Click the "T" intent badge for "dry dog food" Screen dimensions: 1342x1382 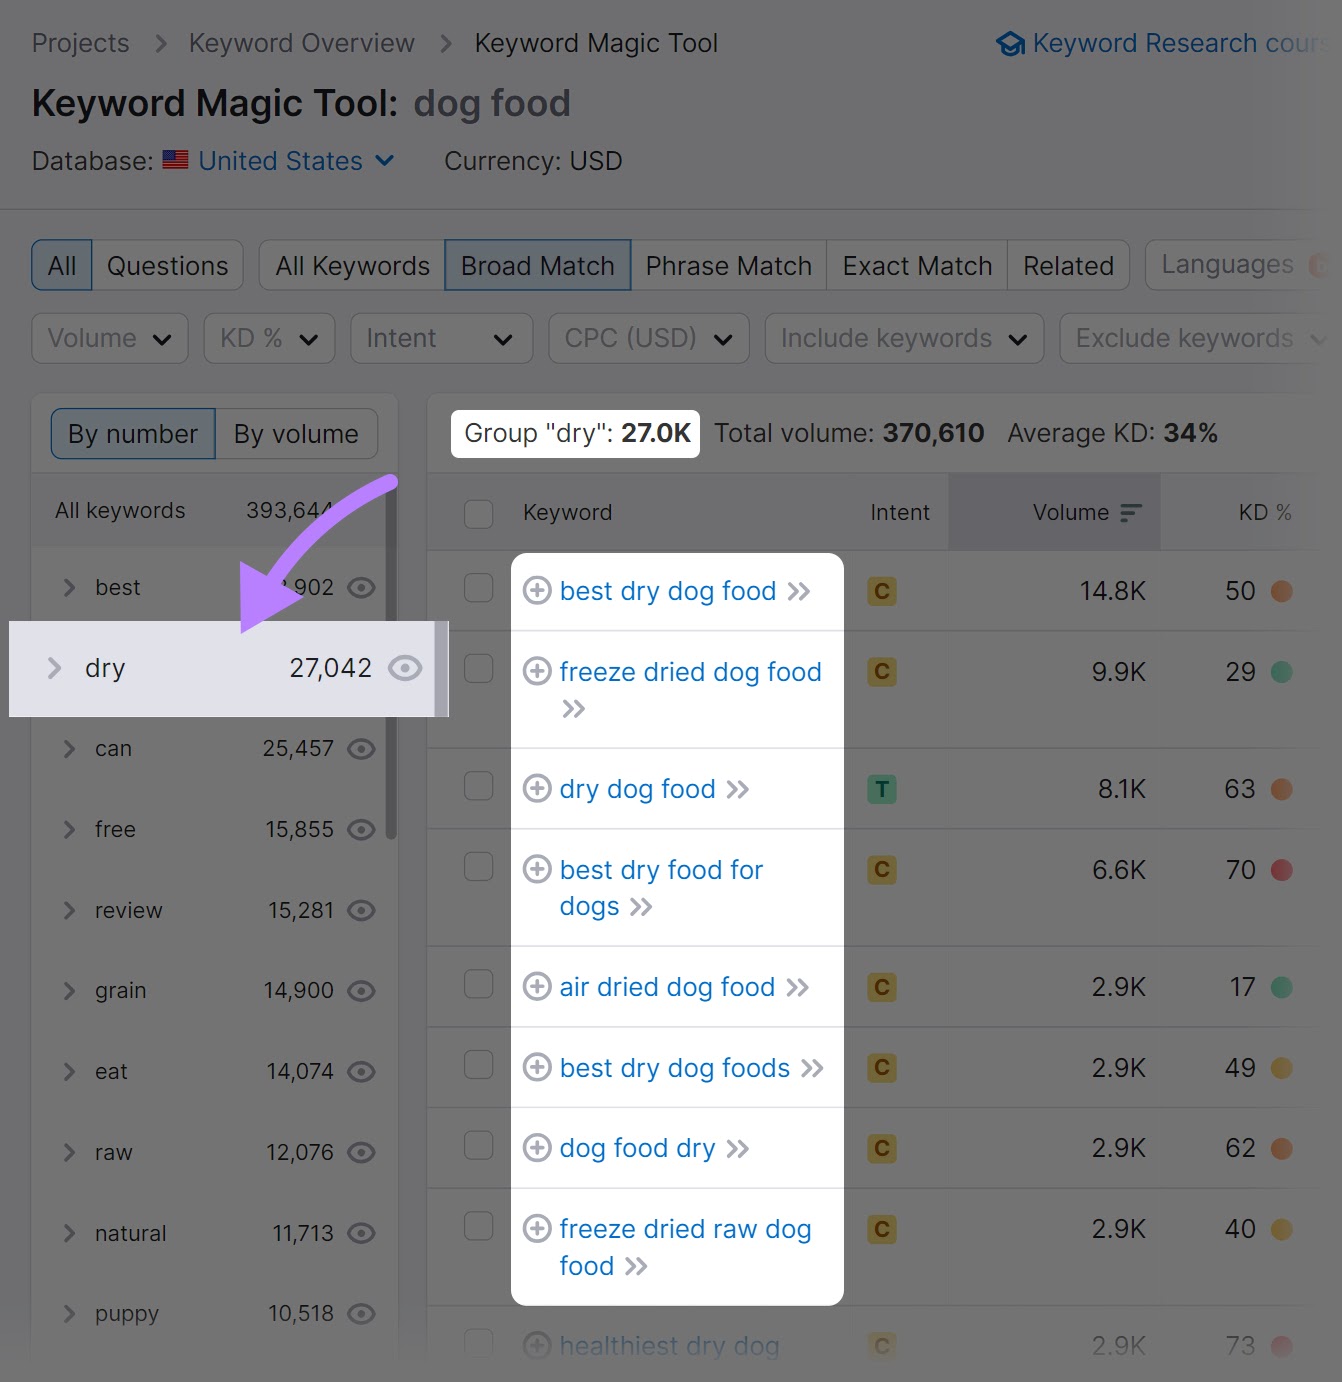(x=881, y=789)
